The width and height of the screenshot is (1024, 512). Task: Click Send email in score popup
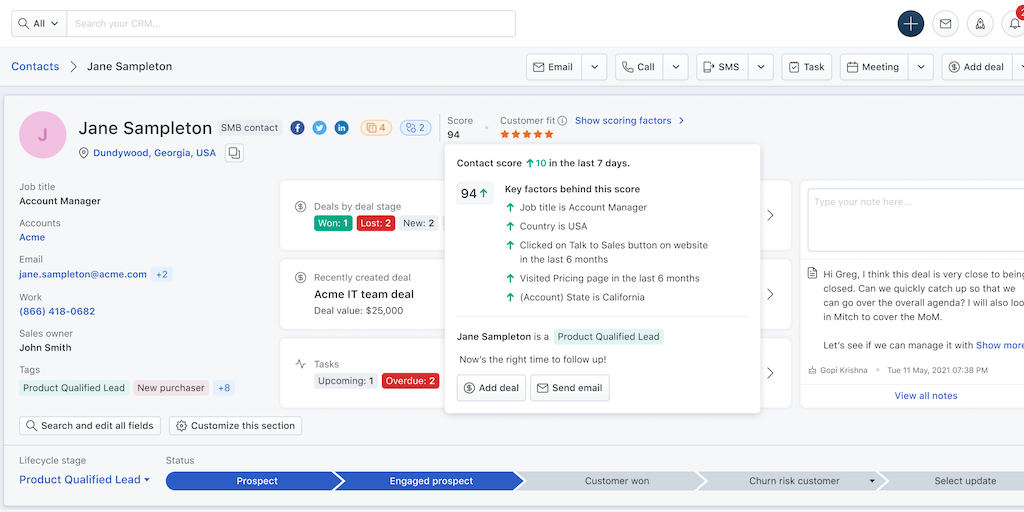pos(569,388)
